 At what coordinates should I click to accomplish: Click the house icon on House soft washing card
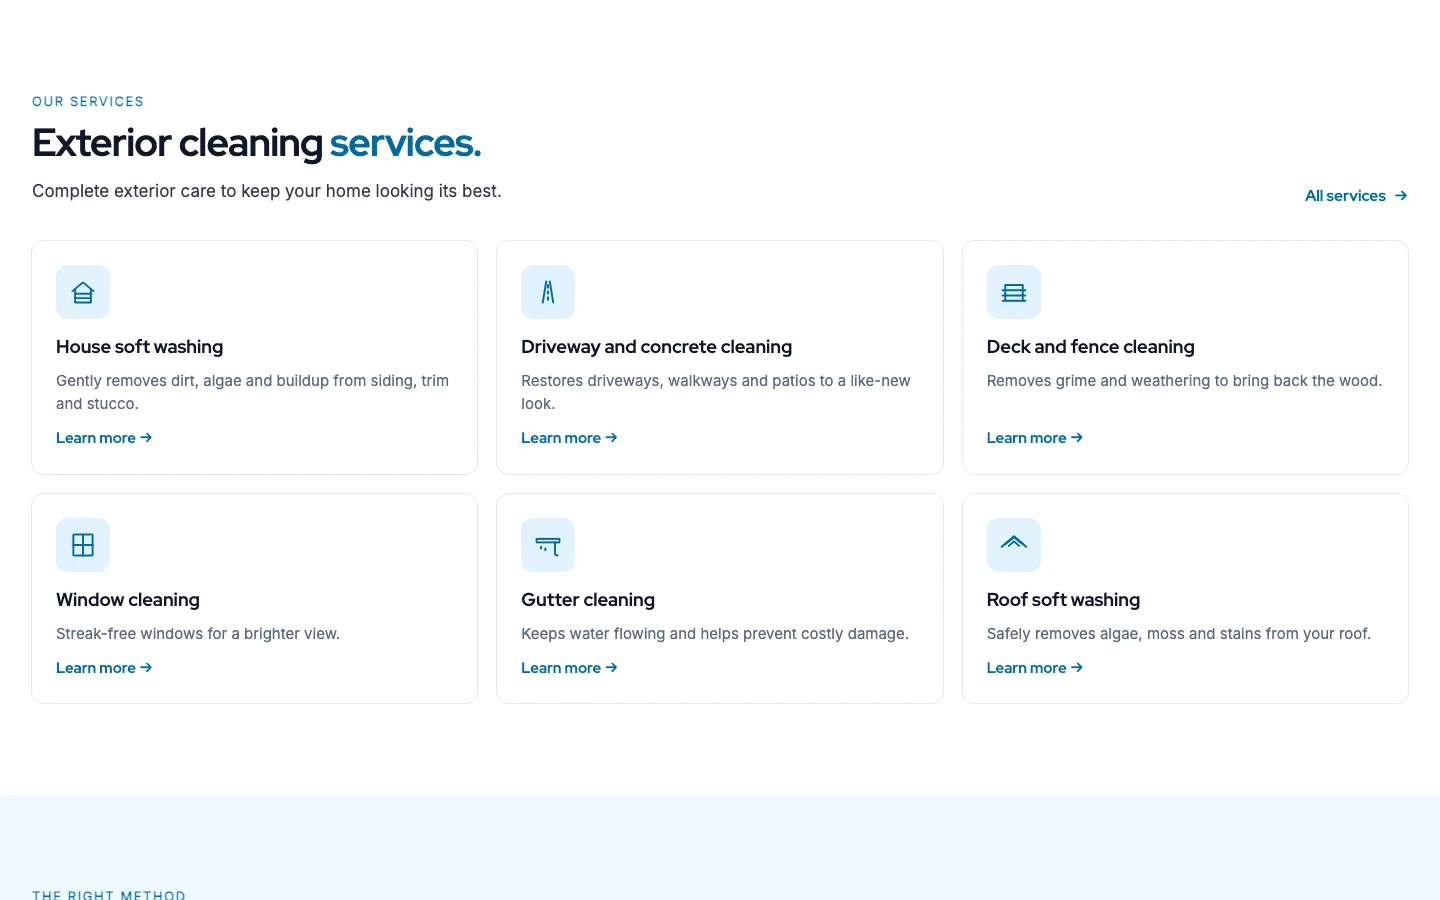pyautogui.click(x=83, y=292)
